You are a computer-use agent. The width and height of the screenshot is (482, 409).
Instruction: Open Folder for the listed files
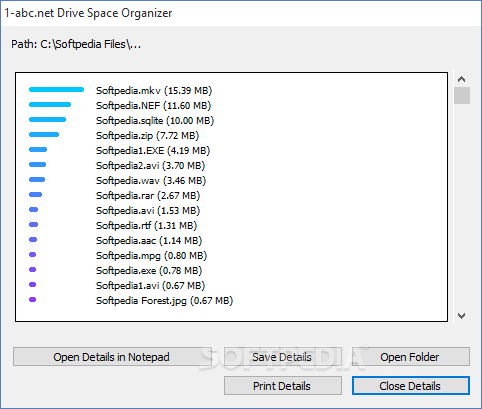coord(411,357)
